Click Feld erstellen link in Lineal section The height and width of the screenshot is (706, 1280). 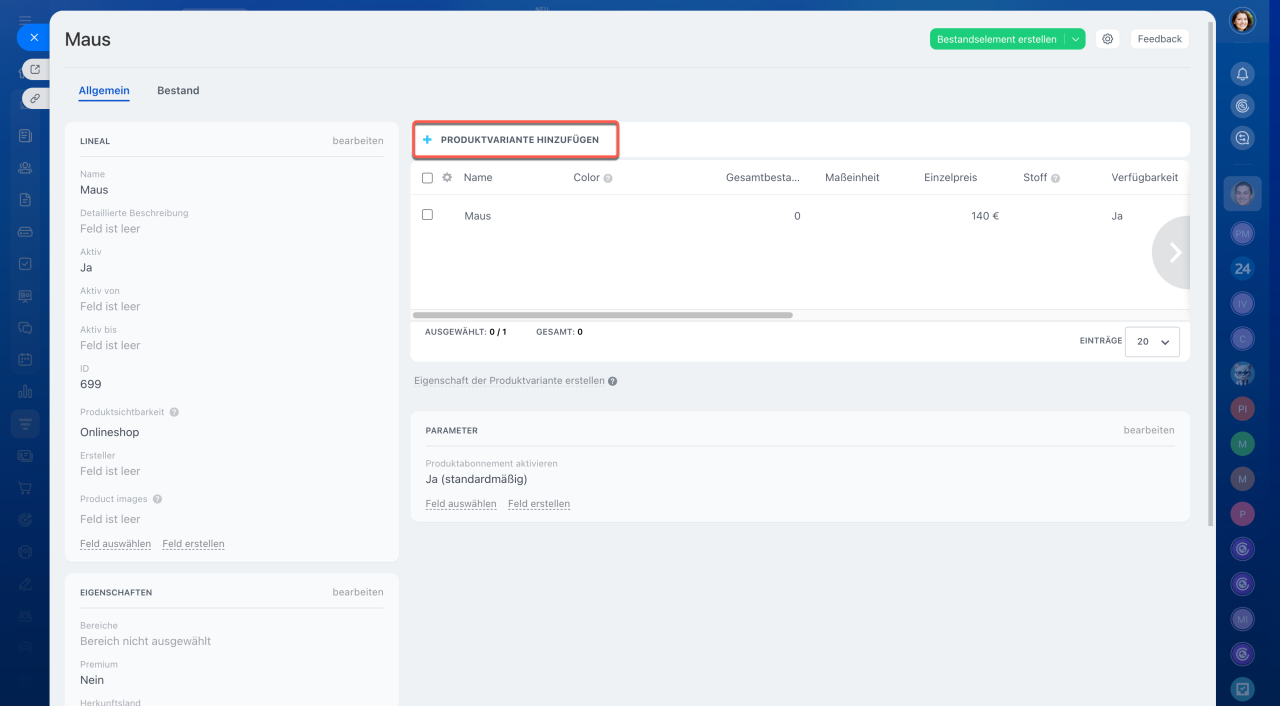coord(193,544)
